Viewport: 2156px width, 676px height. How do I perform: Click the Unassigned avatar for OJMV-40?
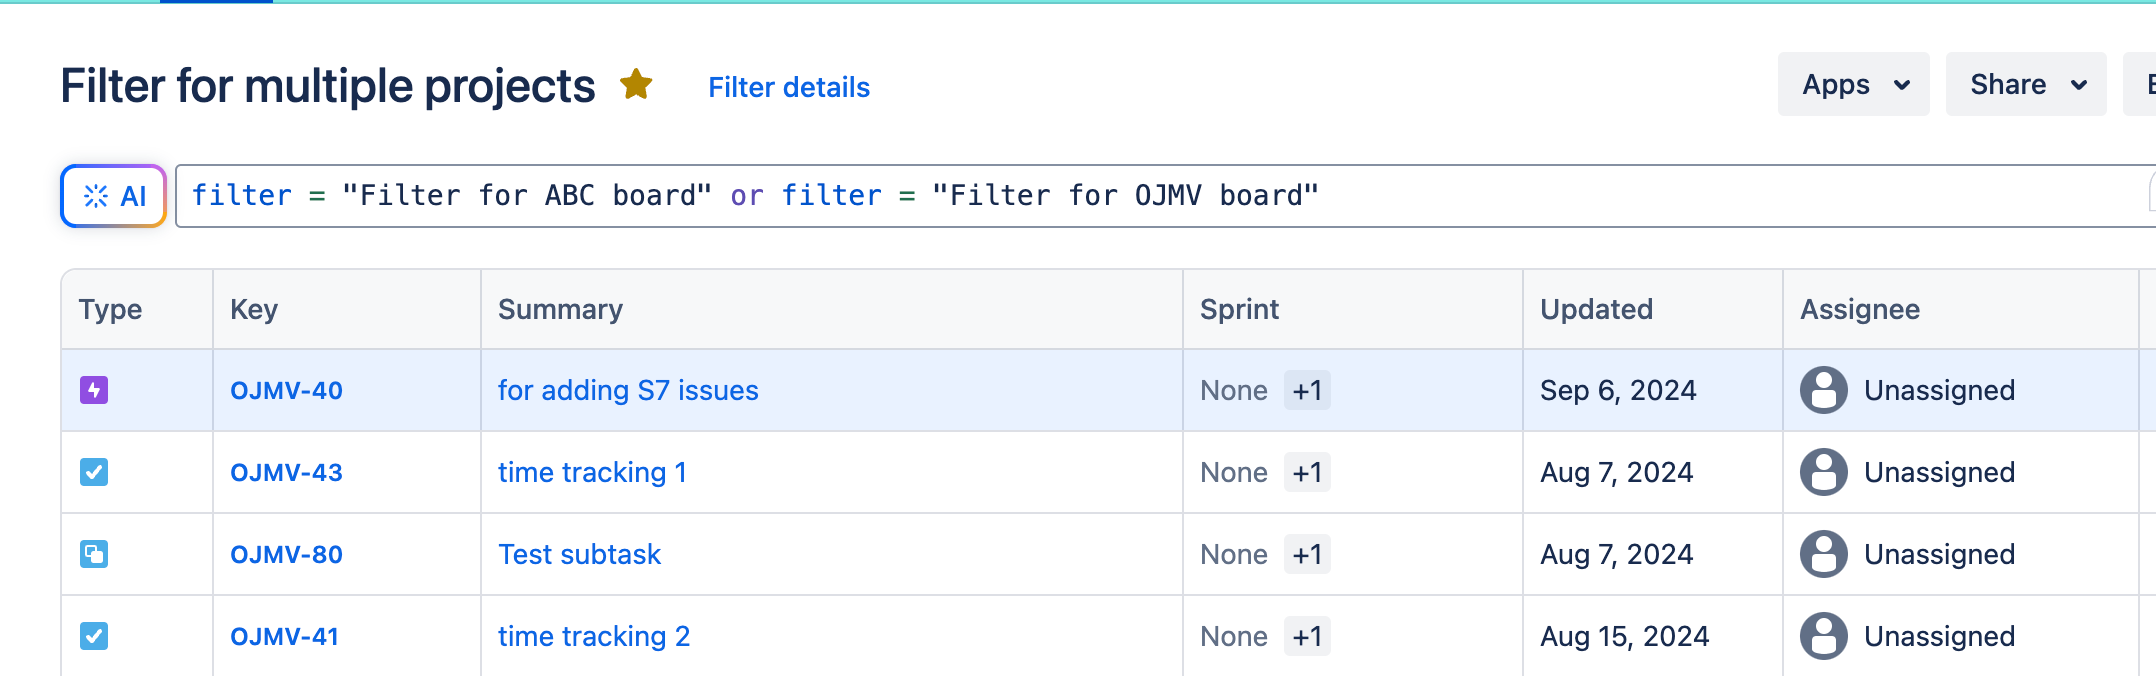pyautogui.click(x=1823, y=390)
